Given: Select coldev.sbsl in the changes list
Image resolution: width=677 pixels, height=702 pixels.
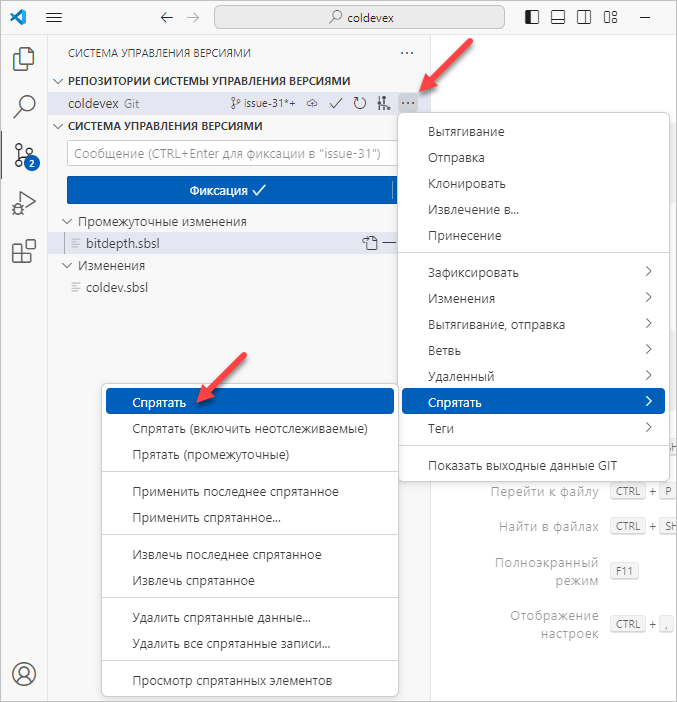Looking at the screenshot, I should tap(117, 287).
